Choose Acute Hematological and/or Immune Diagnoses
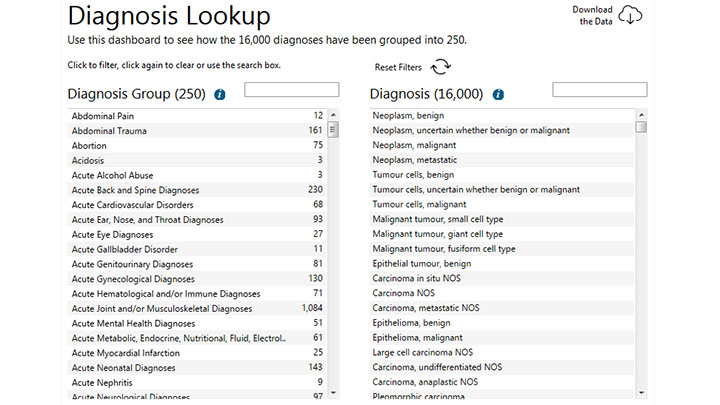The height and width of the screenshot is (405, 720). [197, 293]
